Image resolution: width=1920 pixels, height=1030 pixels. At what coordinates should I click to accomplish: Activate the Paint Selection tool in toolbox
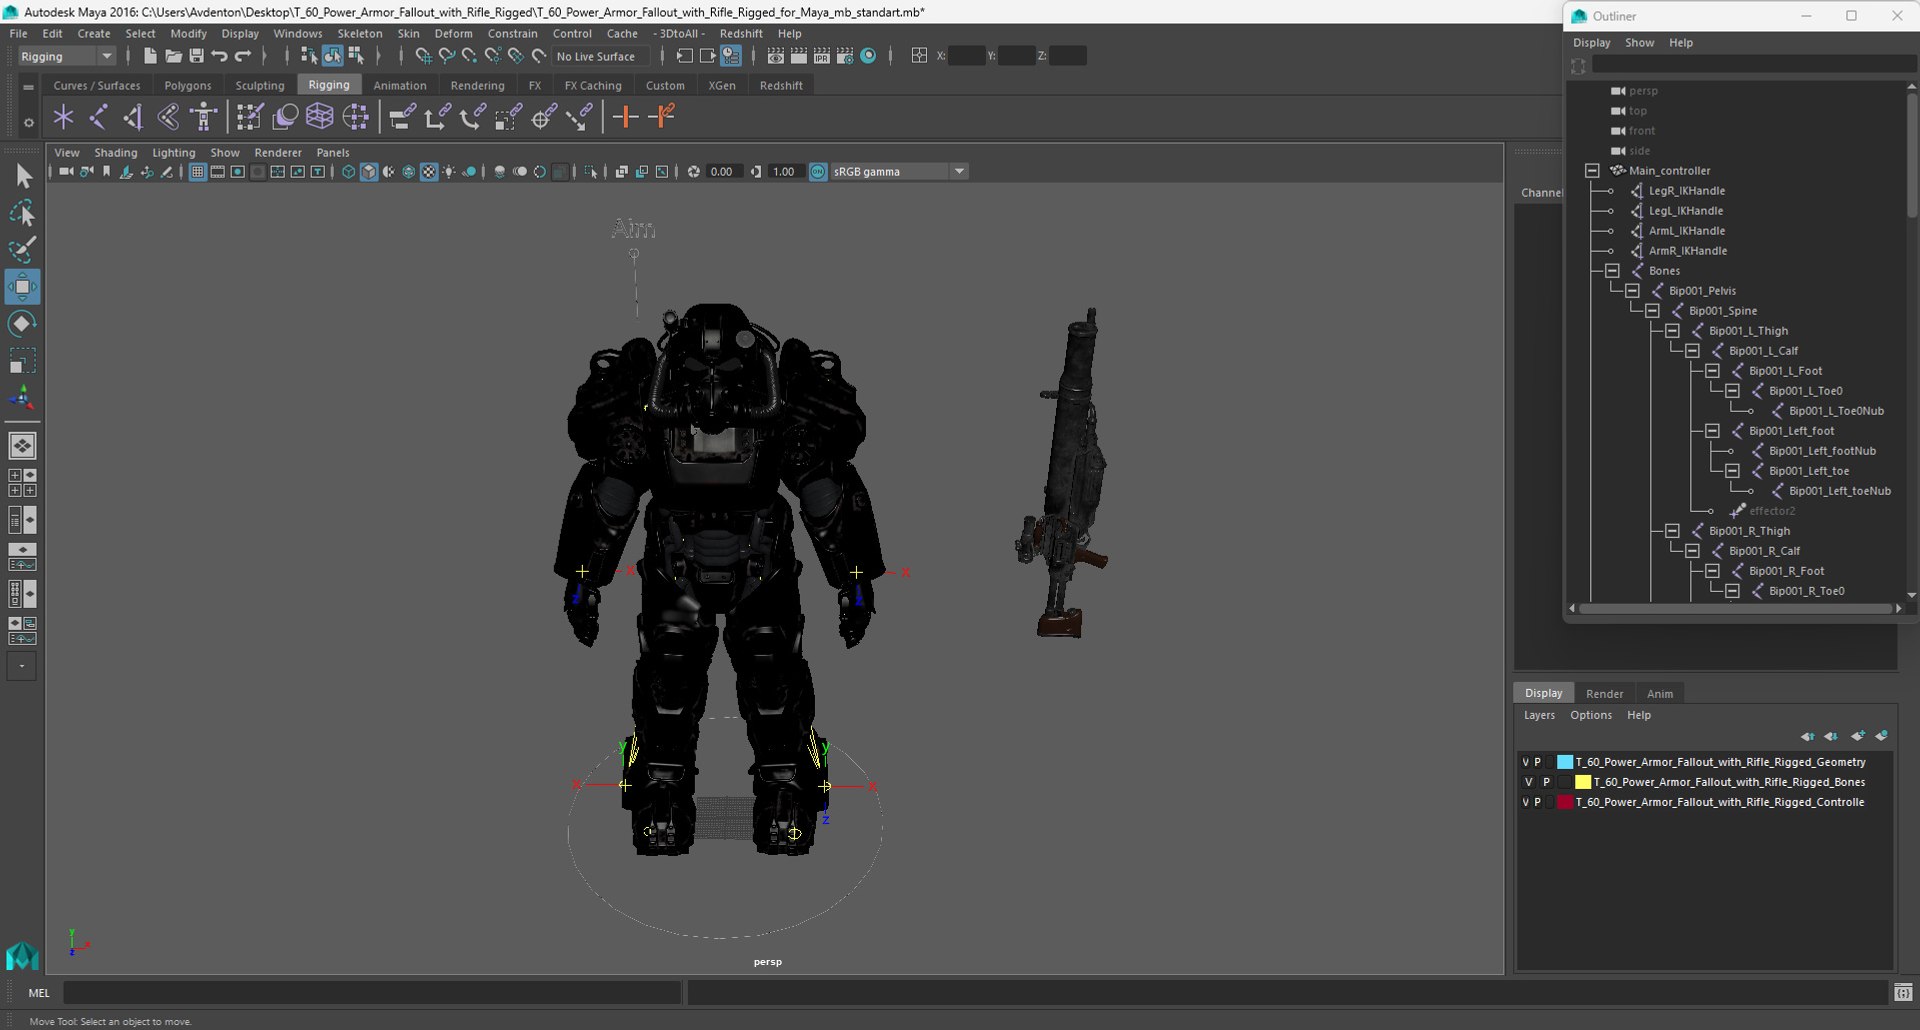22,250
